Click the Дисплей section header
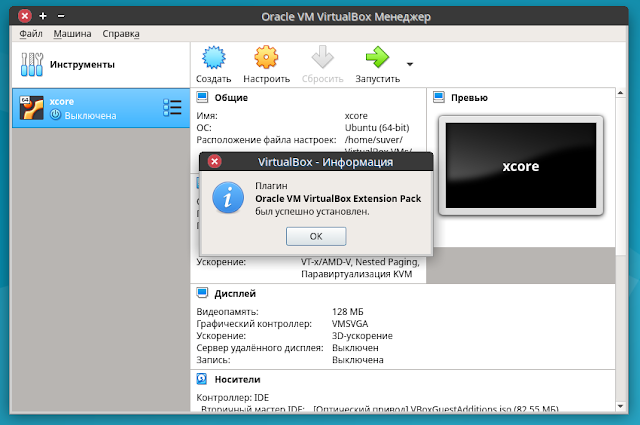This screenshot has width=640, height=425. pyautogui.click(x=235, y=294)
